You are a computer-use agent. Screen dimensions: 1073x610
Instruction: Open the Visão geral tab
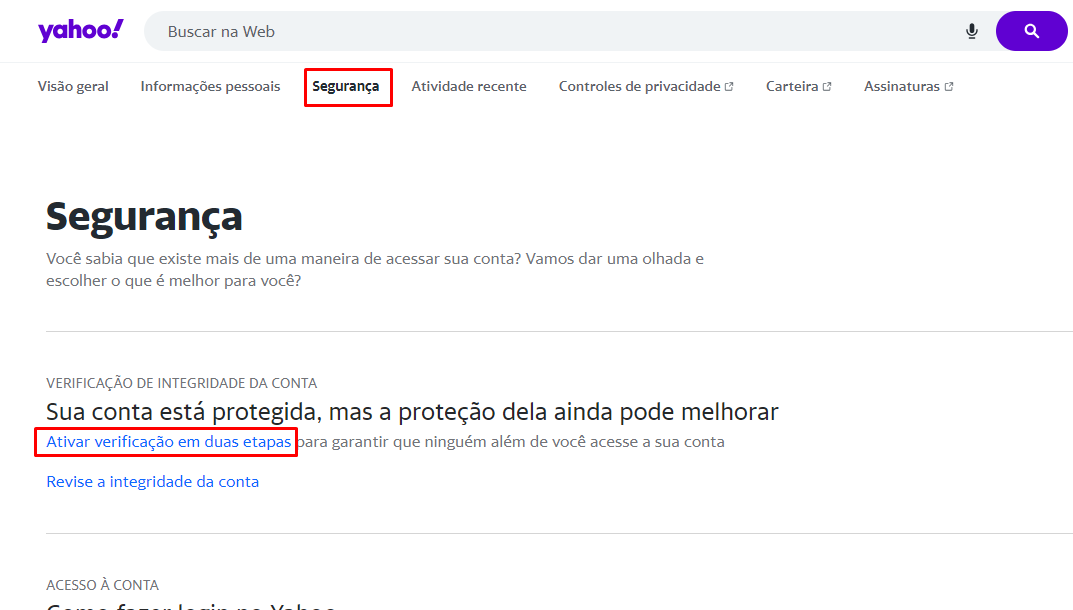(73, 87)
